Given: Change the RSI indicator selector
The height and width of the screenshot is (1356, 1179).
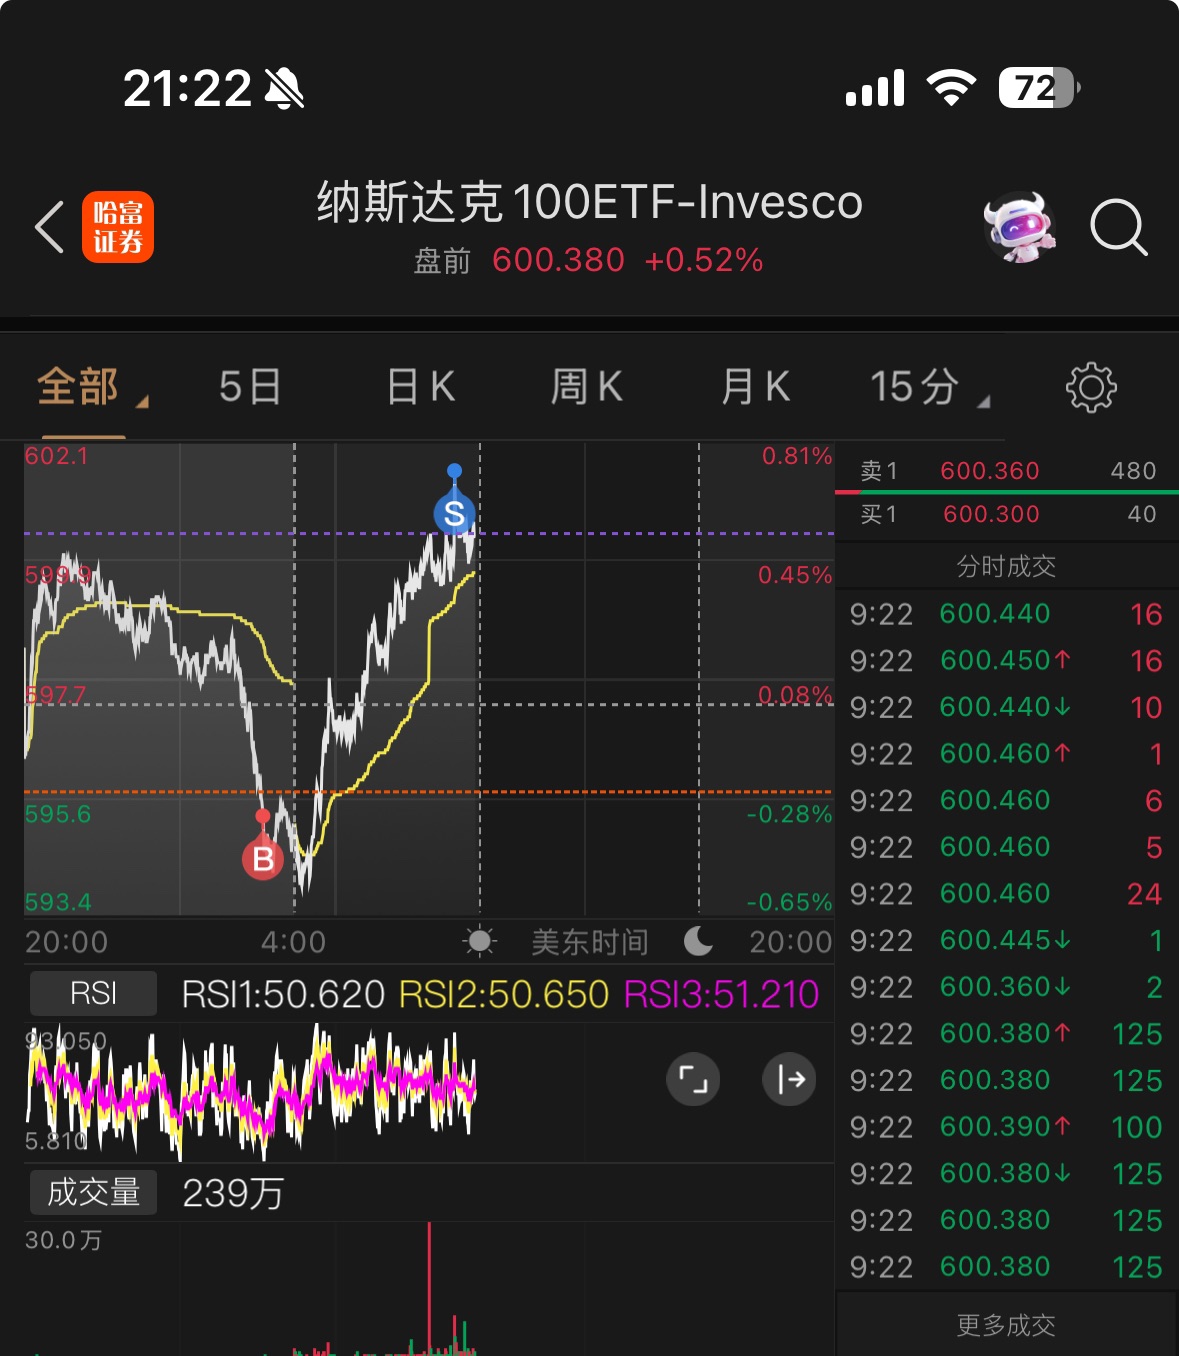Looking at the screenshot, I should click(93, 993).
